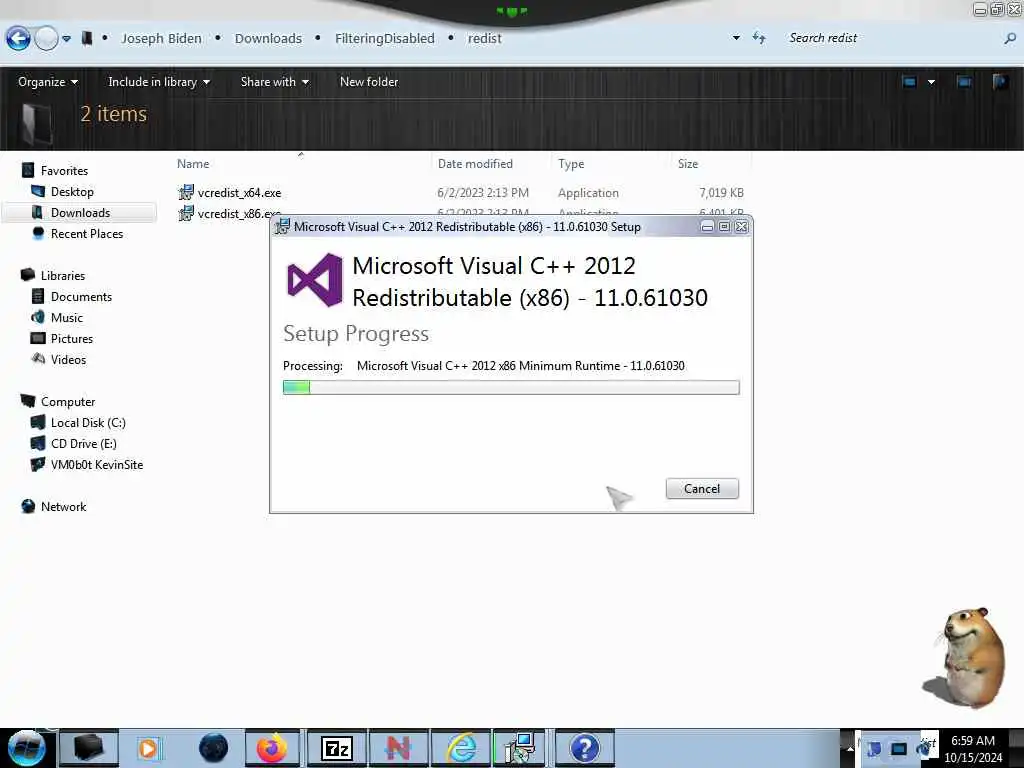Open the address bar history dropdown
1024x768 pixels.
(736, 38)
